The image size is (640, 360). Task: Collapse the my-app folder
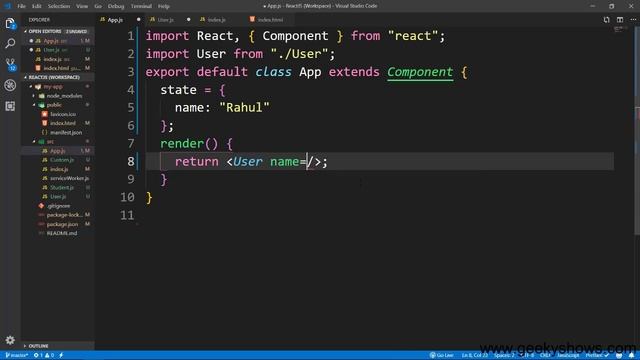(x=58, y=87)
